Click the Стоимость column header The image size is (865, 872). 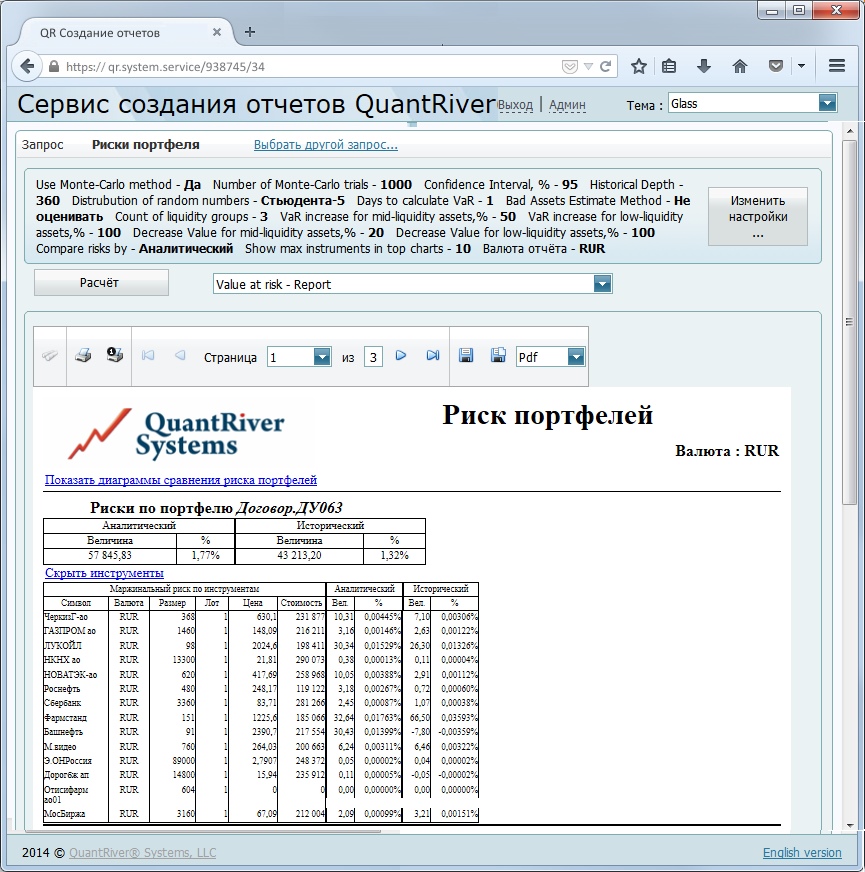[301, 602]
